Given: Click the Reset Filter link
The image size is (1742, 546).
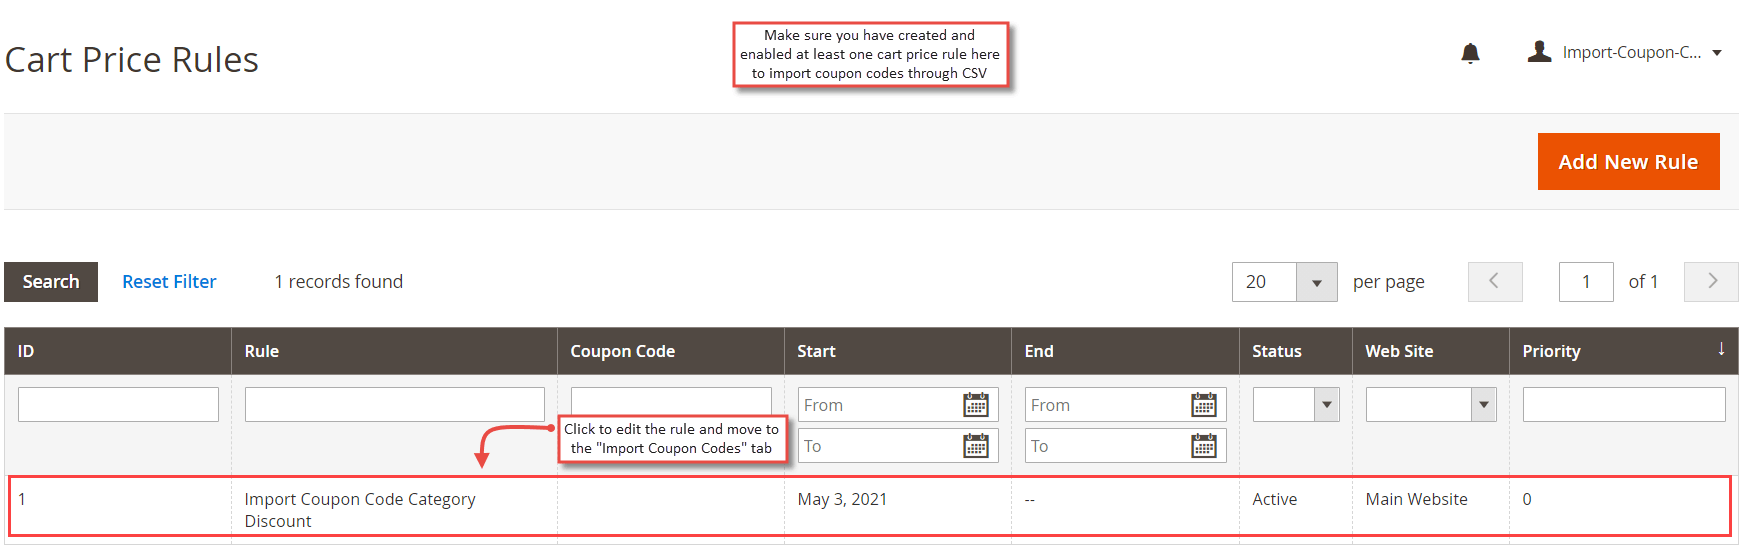Looking at the screenshot, I should [169, 282].
